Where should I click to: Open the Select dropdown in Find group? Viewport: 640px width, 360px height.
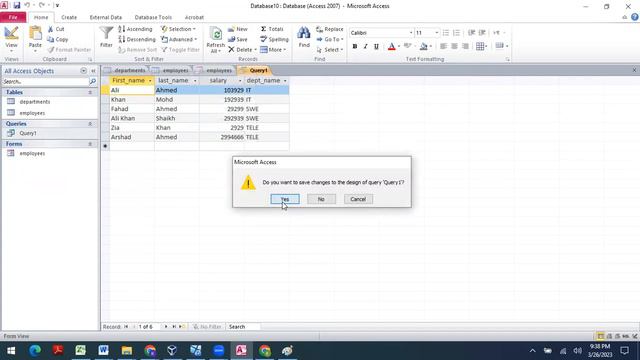[x=330, y=50]
